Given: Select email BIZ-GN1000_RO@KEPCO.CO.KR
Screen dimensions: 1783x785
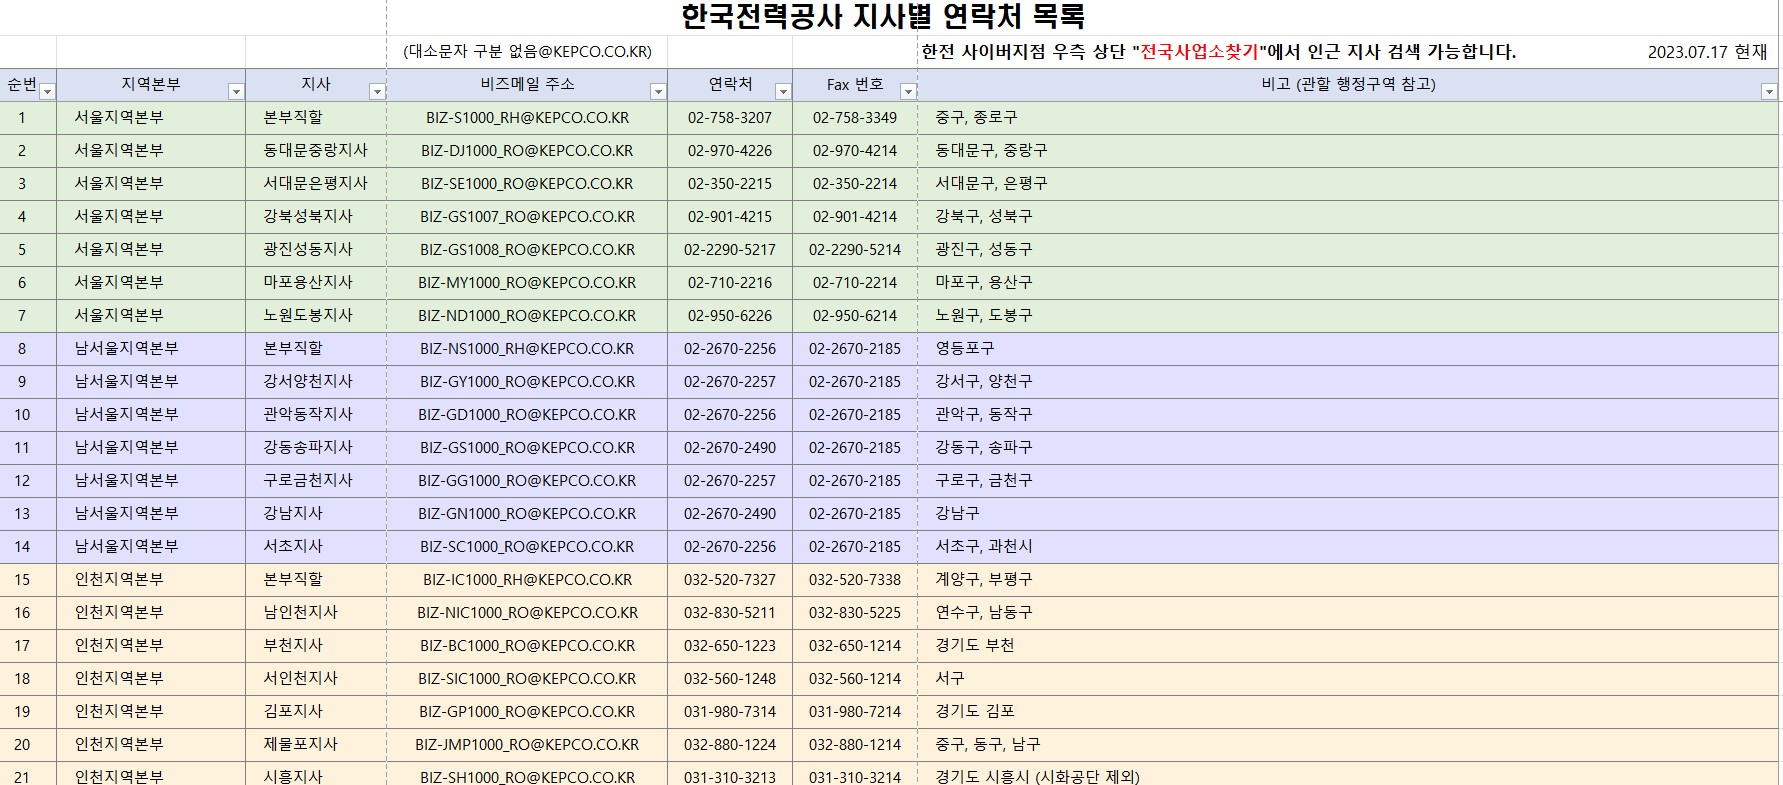Looking at the screenshot, I should point(527,514).
